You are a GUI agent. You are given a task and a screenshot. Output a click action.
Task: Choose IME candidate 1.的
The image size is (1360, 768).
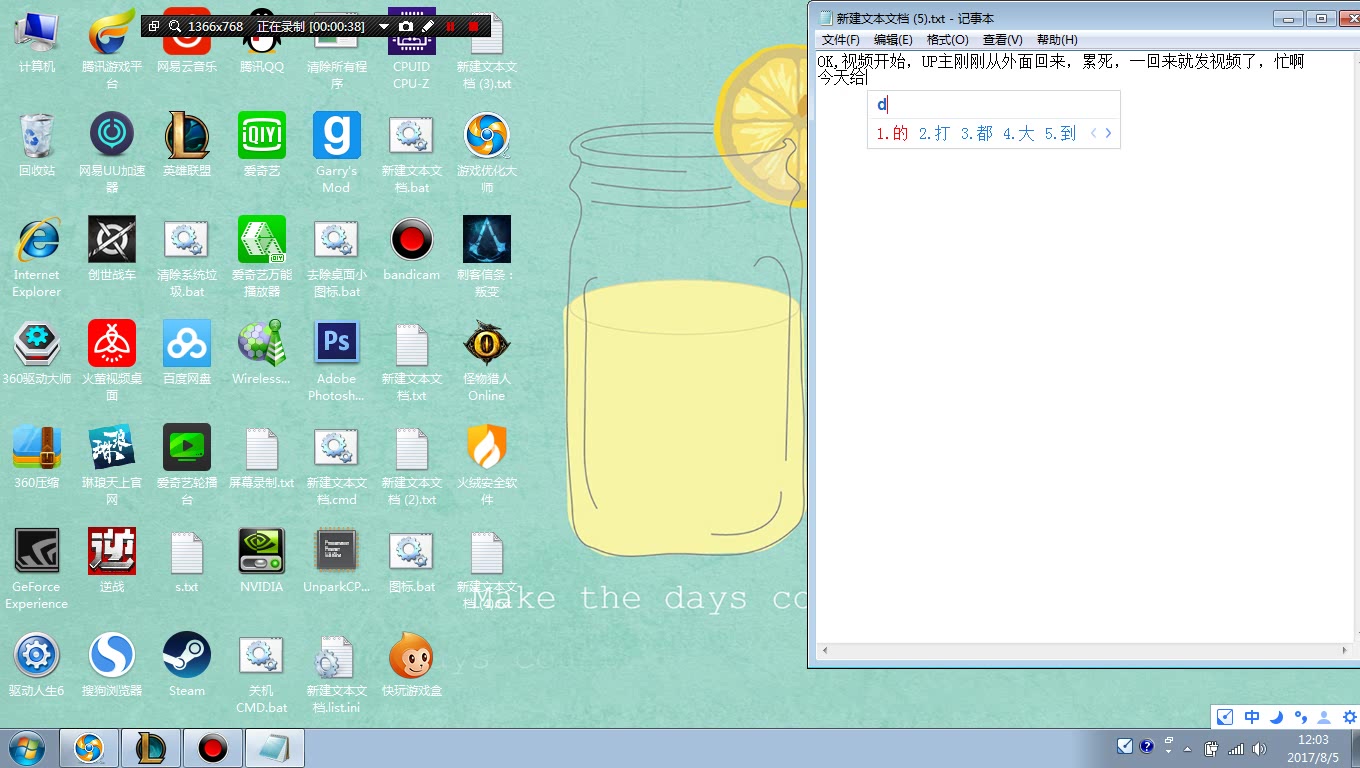(x=892, y=133)
